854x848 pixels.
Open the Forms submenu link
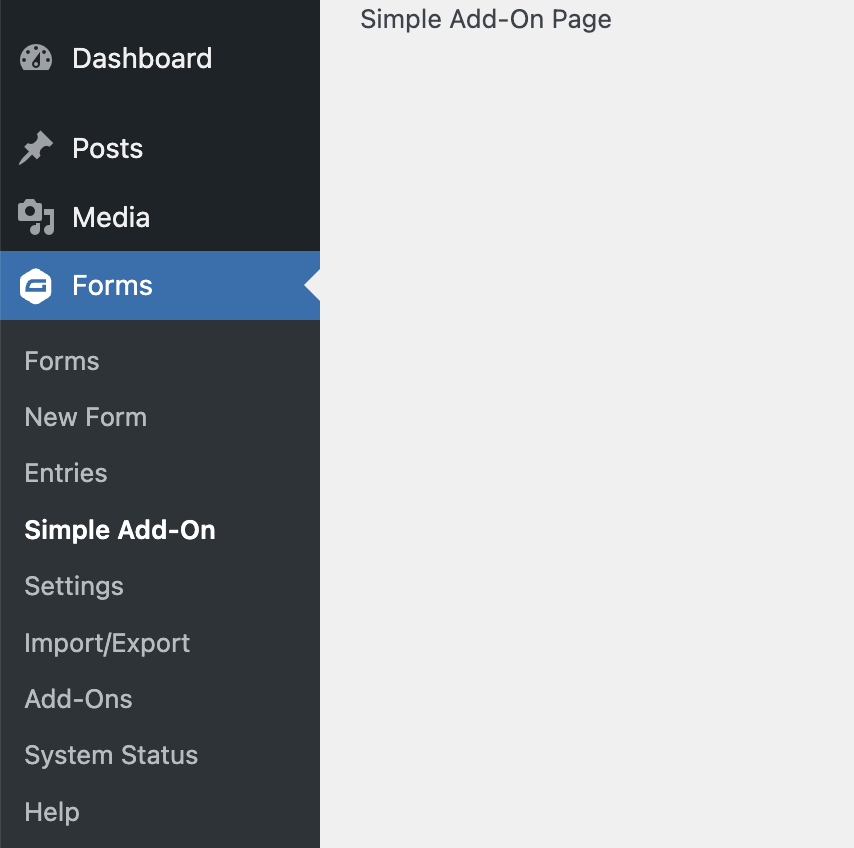[x=62, y=361]
